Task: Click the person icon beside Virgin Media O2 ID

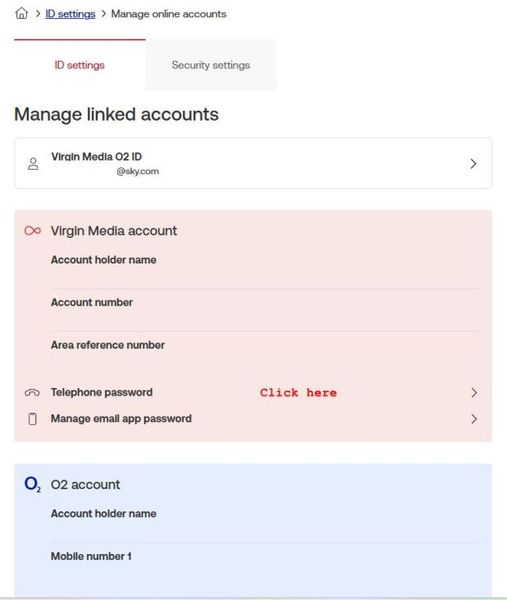Action: coord(33,164)
